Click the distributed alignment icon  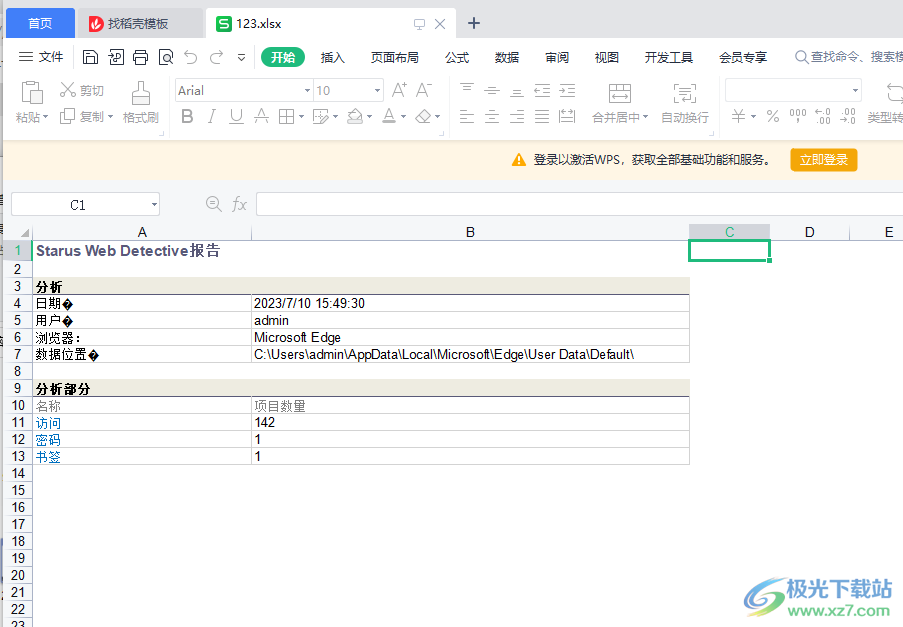567,116
